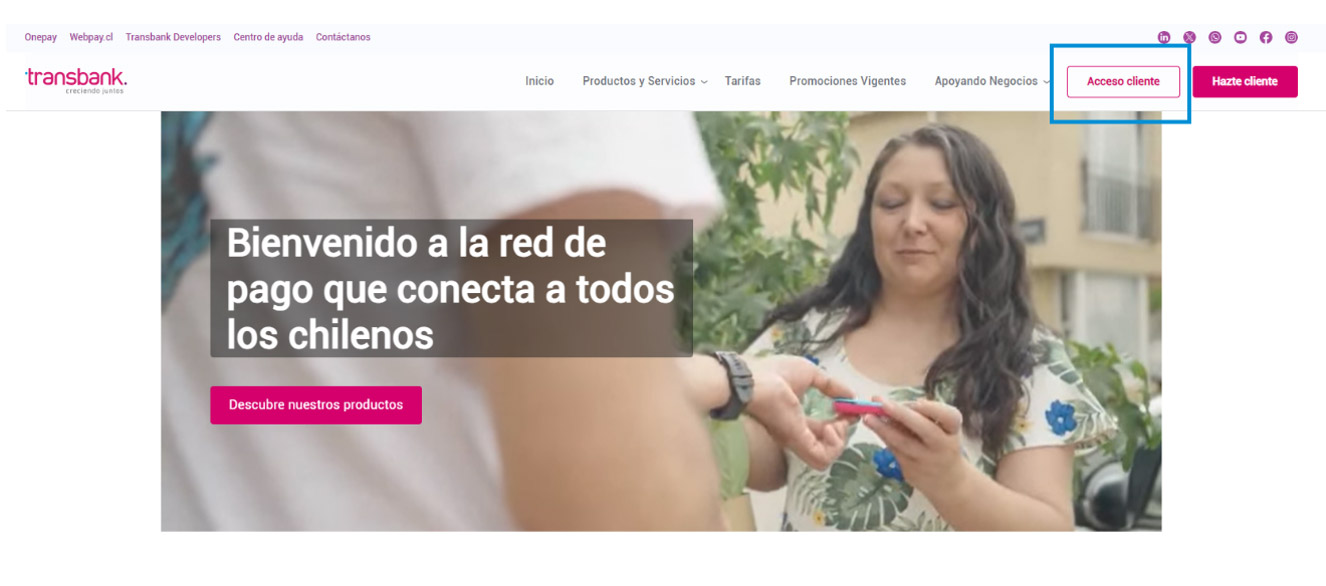Open the X (Twitter) social icon
Viewport: 1326px width, 586px height.
click(x=1189, y=37)
